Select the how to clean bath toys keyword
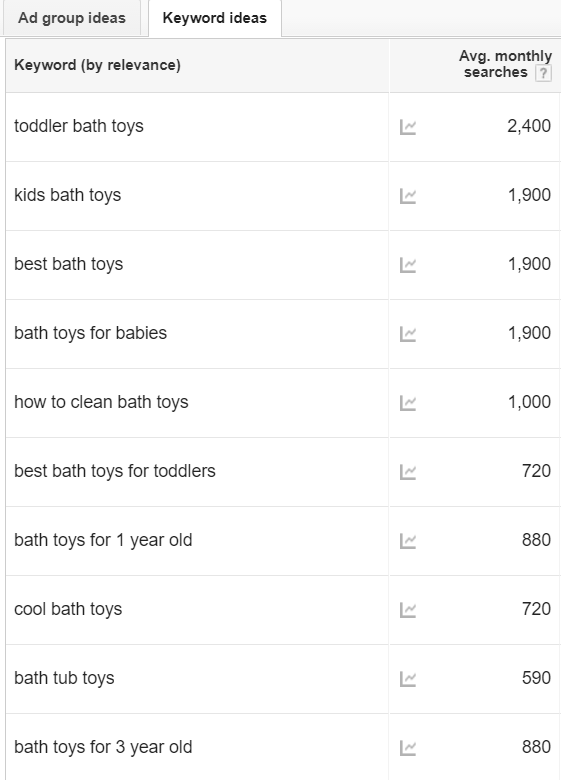This screenshot has height=780, width=561. click(101, 402)
